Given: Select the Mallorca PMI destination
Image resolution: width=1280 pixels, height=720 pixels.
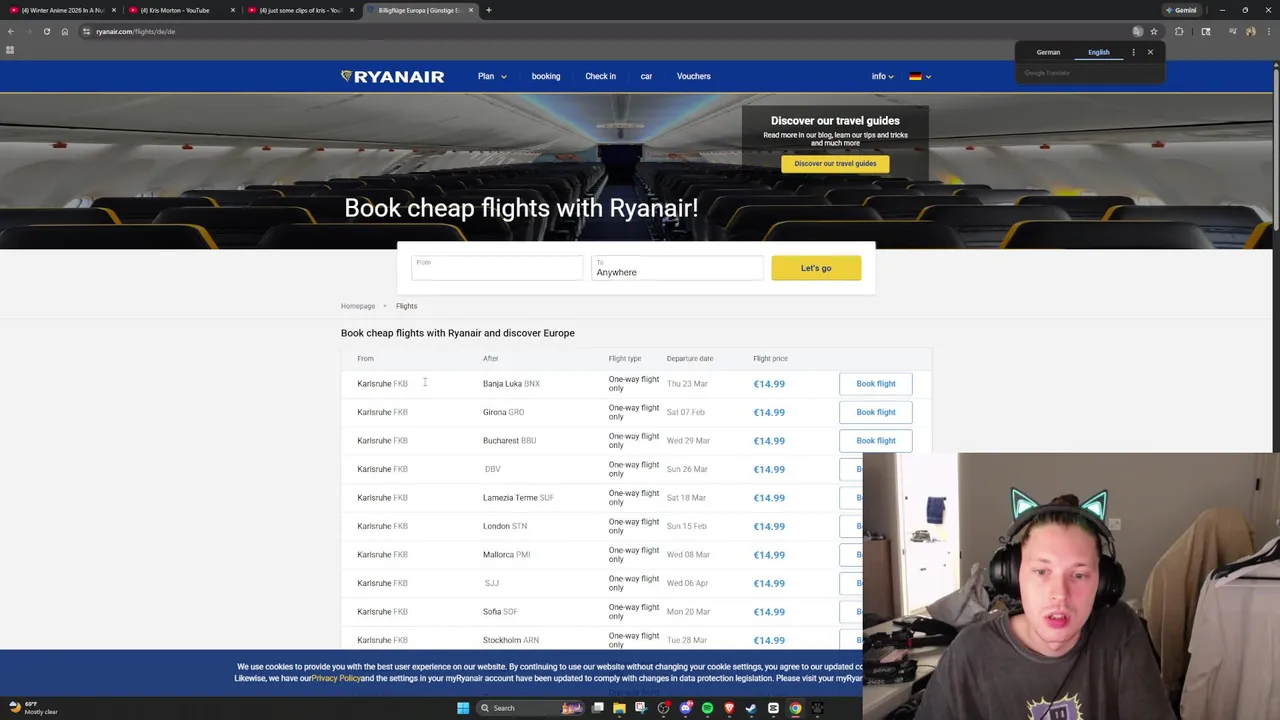Looking at the screenshot, I should coord(506,555).
